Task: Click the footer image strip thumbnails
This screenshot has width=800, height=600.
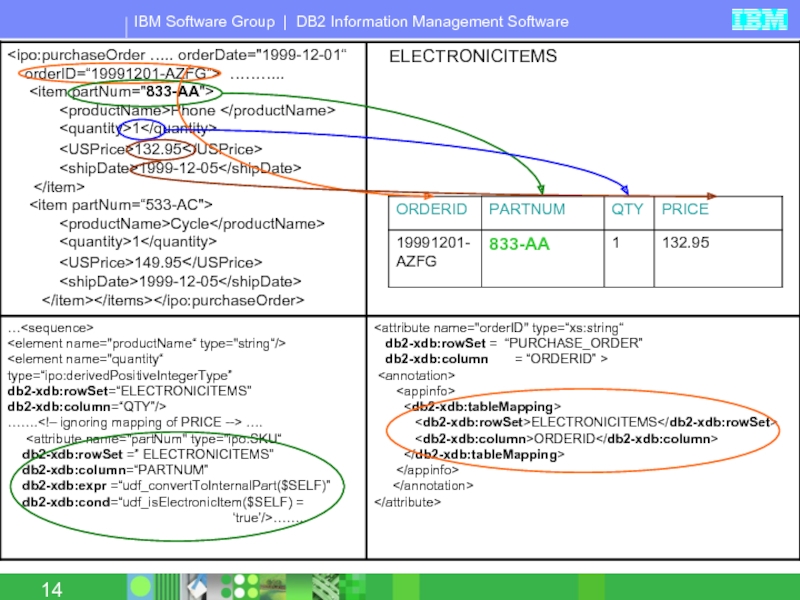Action: tap(246, 586)
